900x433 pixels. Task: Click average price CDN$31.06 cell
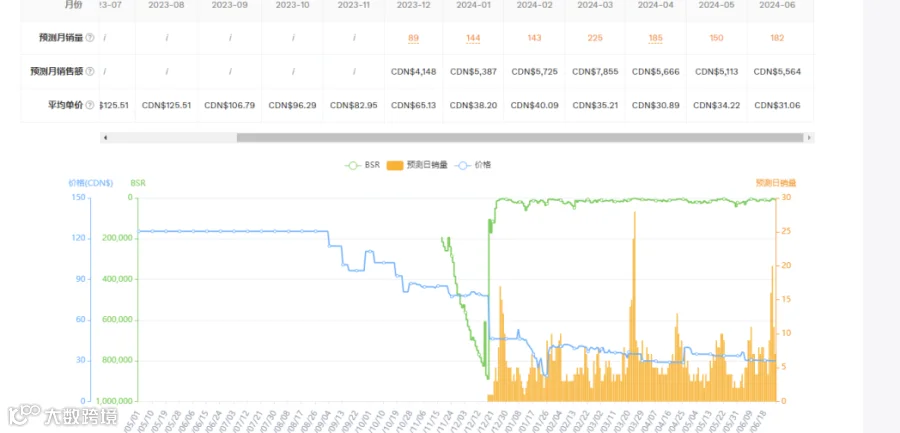tap(777, 106)
